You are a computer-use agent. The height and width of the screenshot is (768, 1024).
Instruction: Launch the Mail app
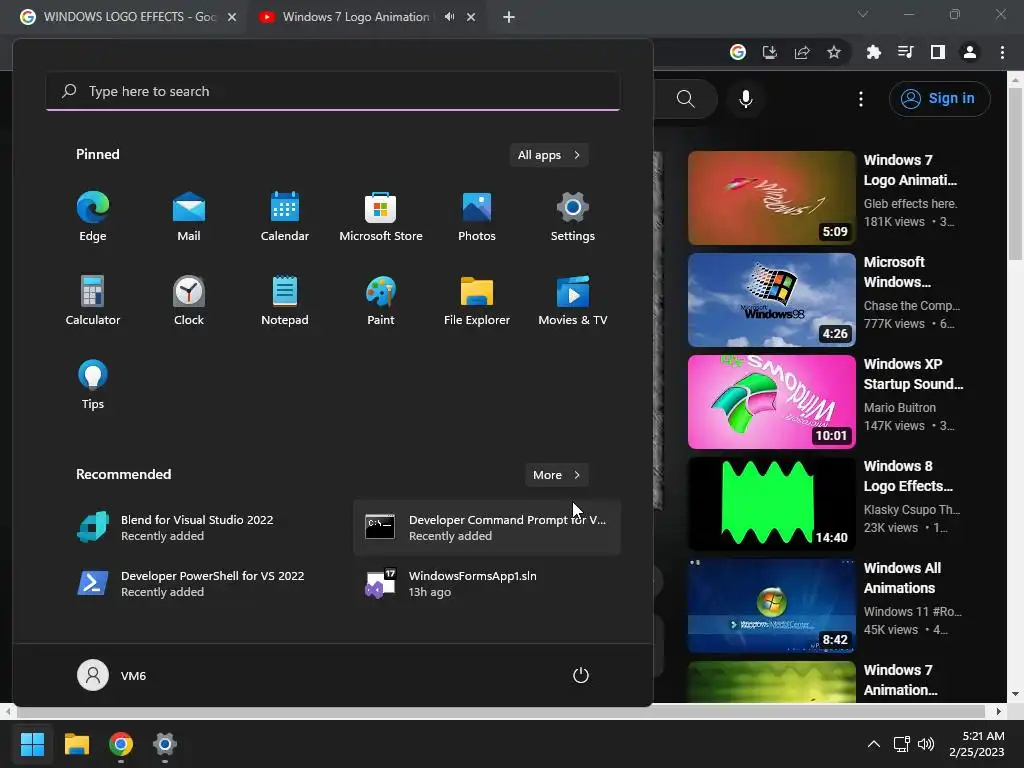[x=189, y=217]
